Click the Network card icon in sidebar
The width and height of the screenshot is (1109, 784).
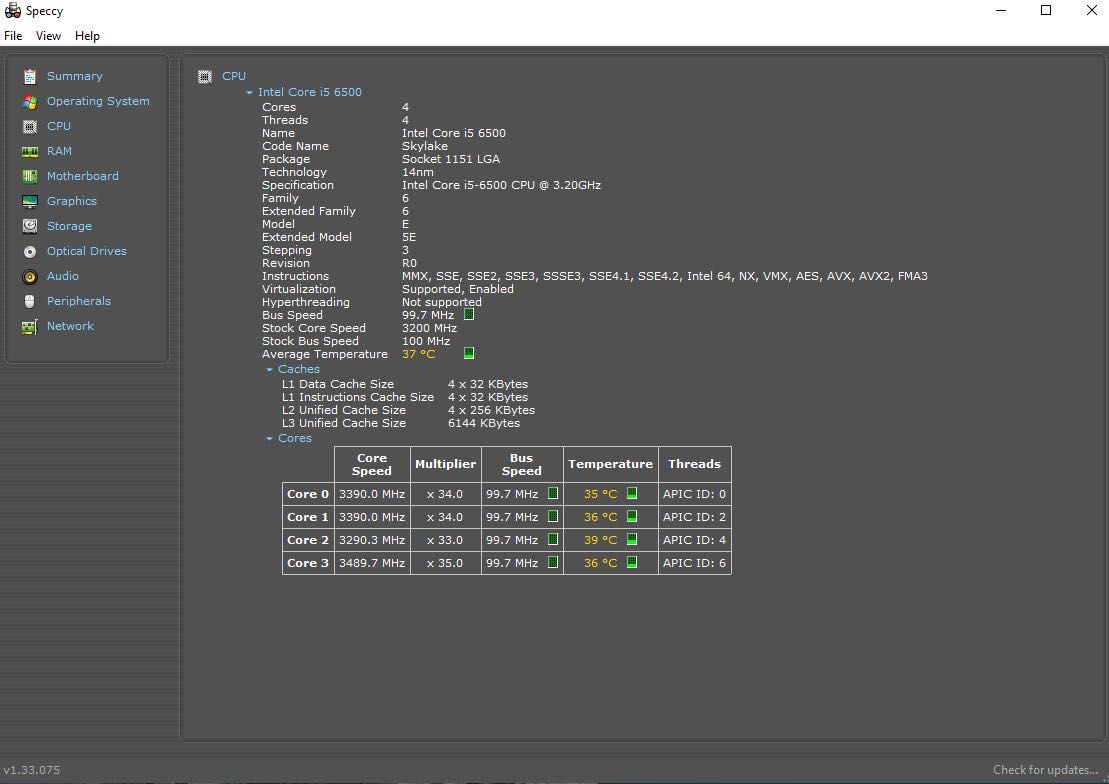click(x=30, y=327)
